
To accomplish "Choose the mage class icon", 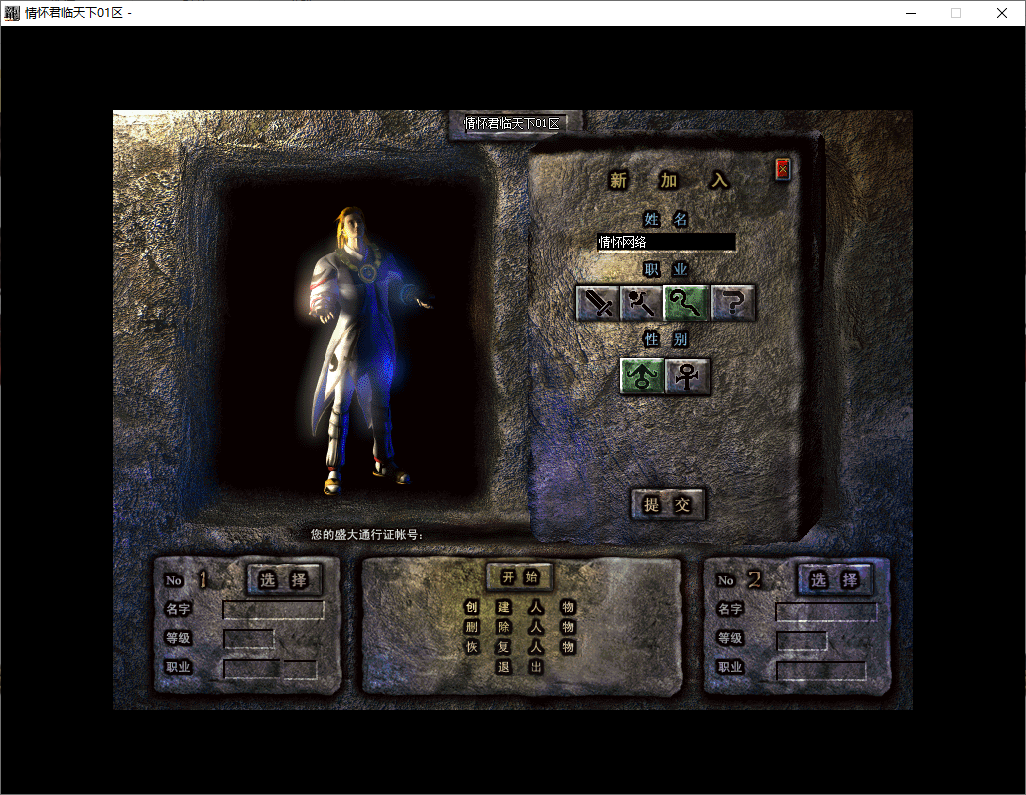I will click(641, 303).
